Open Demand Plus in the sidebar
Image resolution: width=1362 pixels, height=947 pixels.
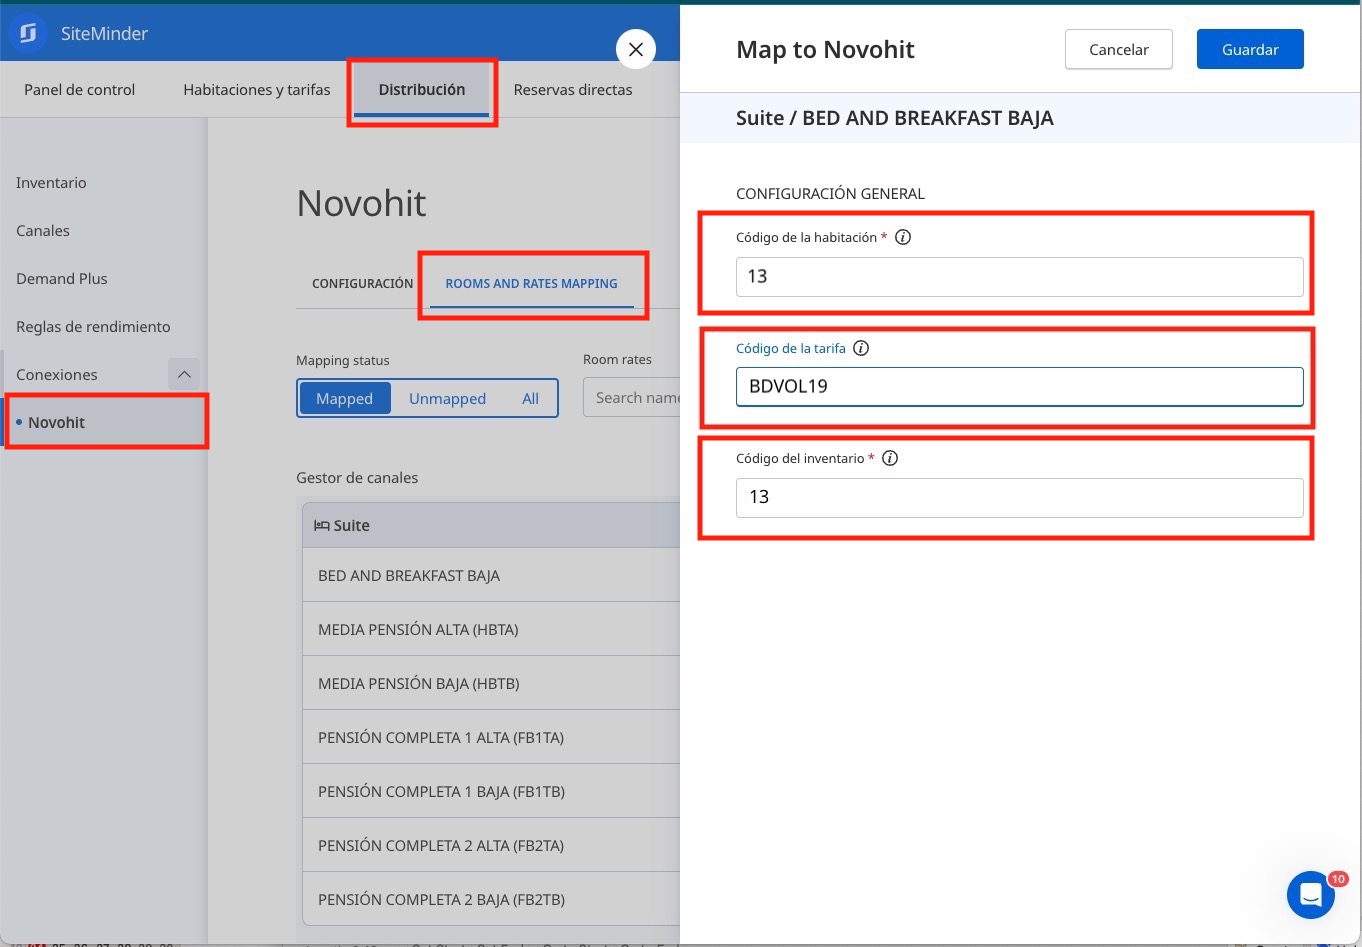(62, 278)
